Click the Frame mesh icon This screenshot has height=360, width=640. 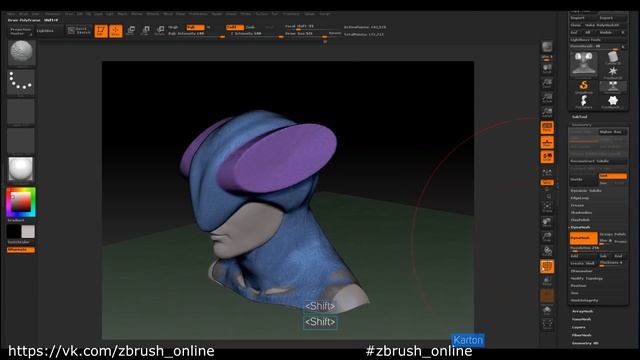pos(547,207)
